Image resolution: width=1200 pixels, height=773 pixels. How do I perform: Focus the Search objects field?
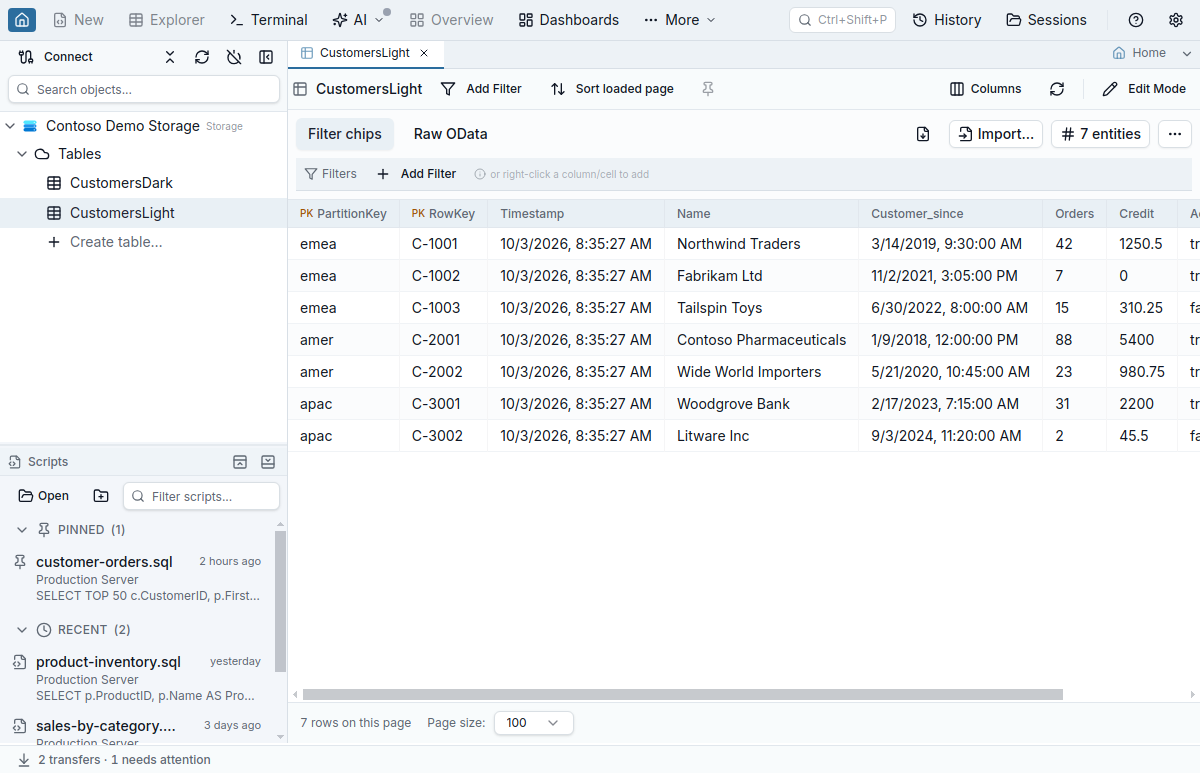(144, 89)
